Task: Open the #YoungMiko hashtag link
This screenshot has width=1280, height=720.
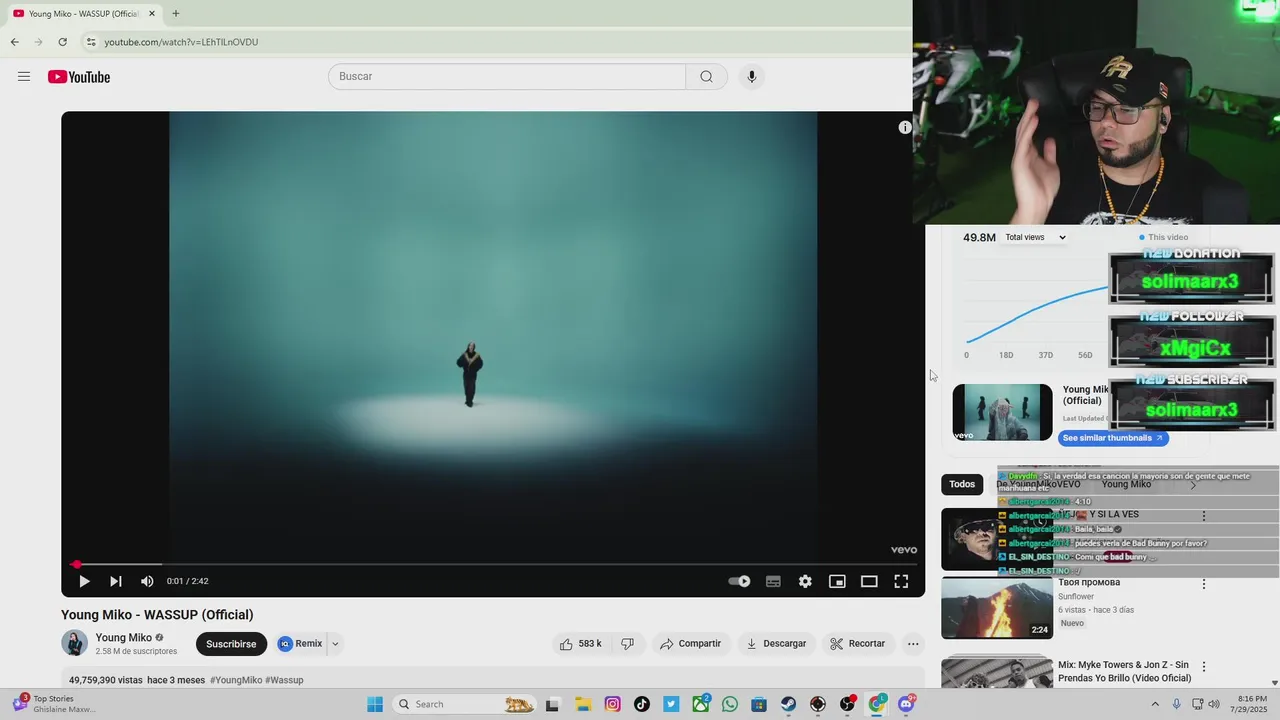Action: pos(236,680)
